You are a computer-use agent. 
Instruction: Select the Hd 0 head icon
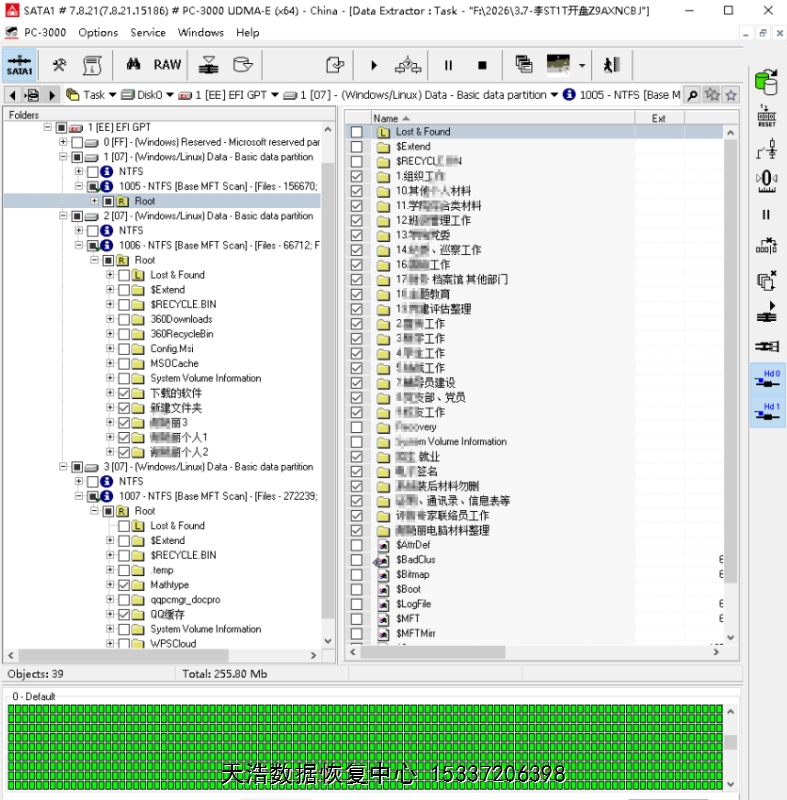(x=767, y=379)
